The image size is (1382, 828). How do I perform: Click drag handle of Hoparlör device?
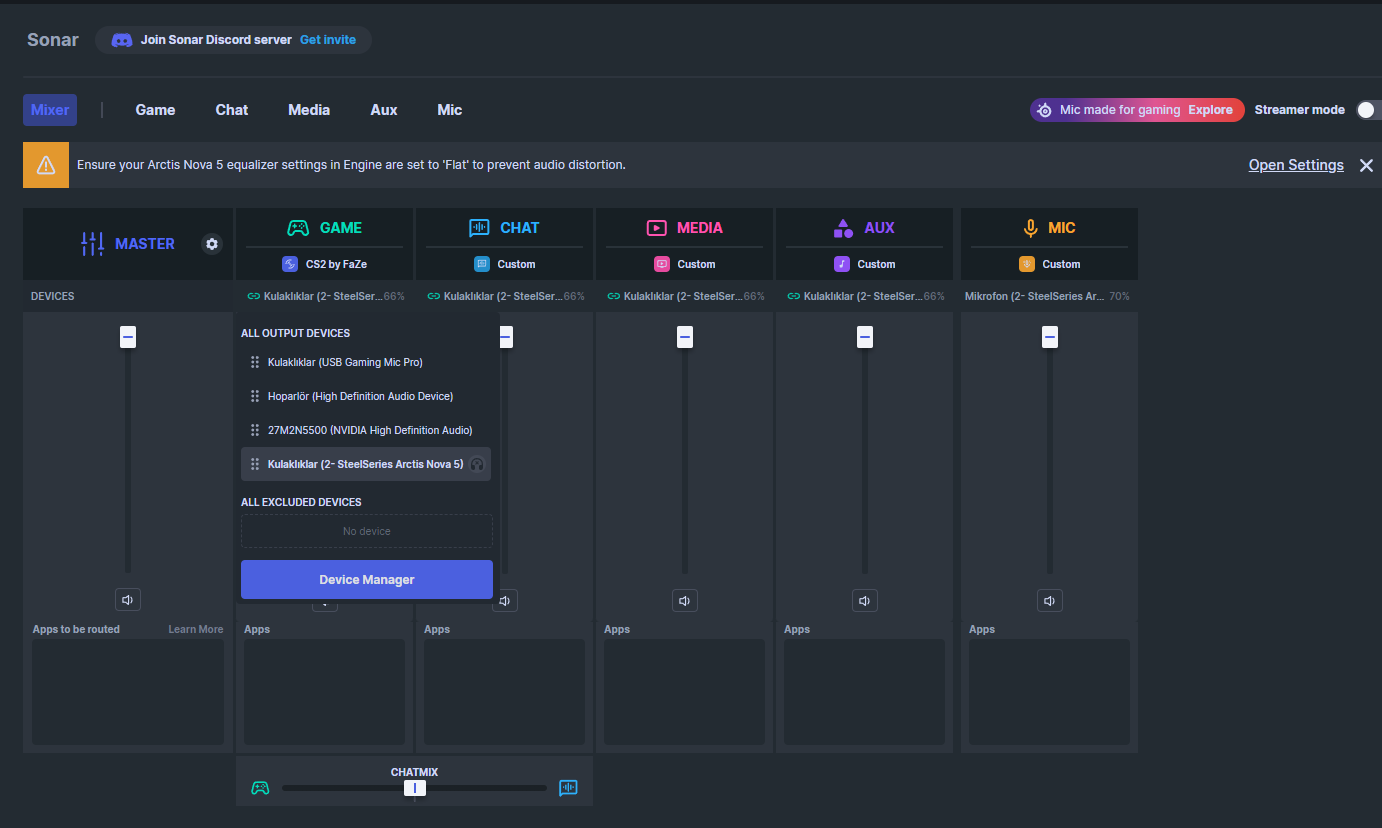click(255, 396)
